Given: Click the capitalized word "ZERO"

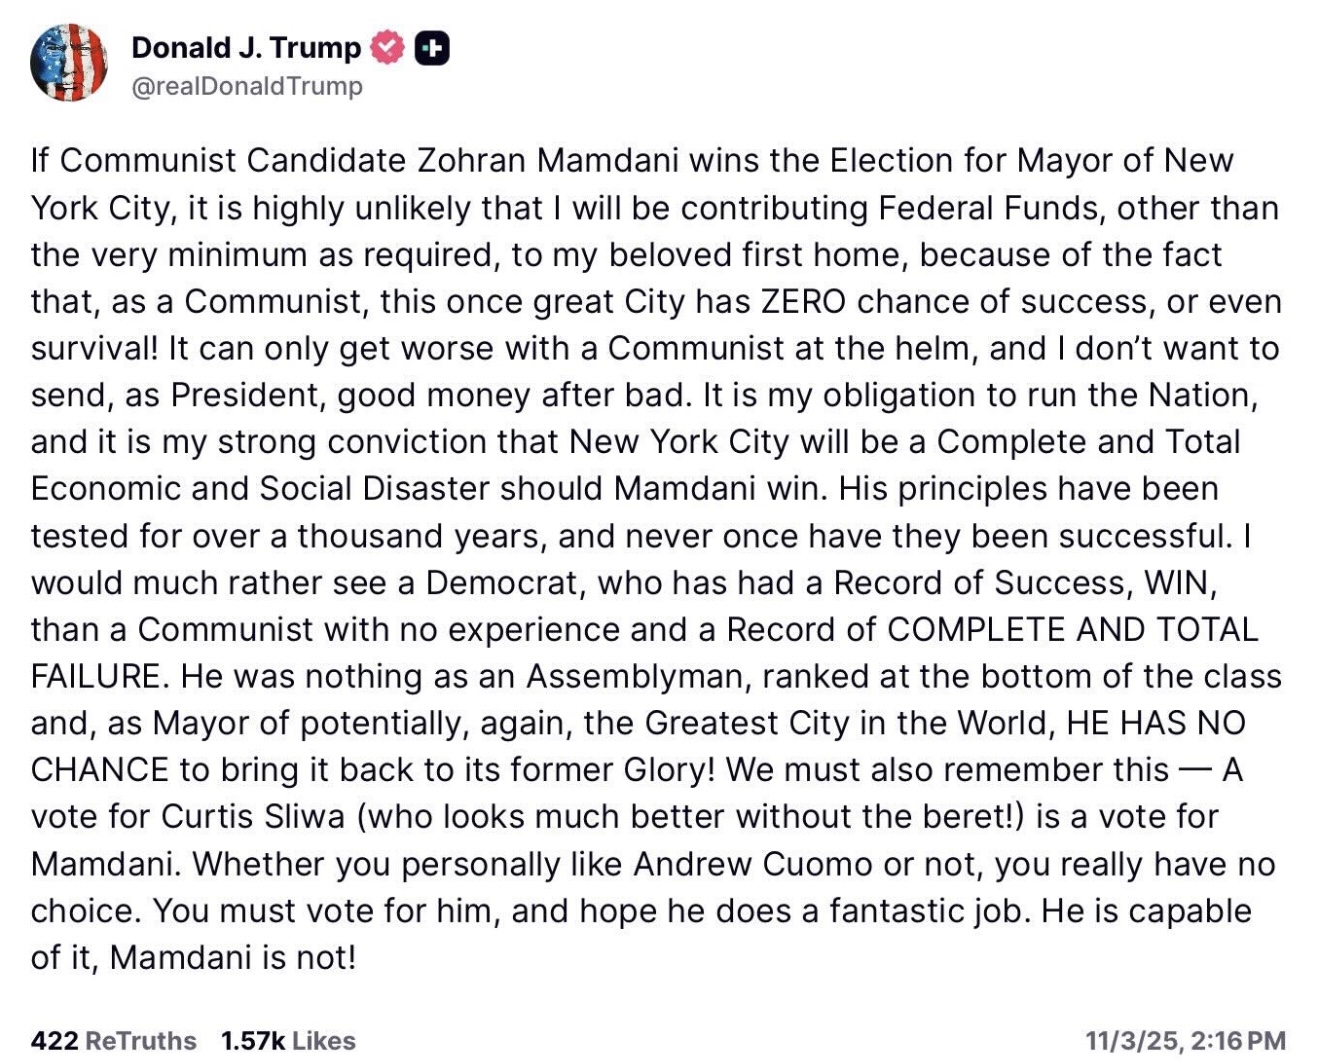Looking at the screenshot, I should pos(802,301).
